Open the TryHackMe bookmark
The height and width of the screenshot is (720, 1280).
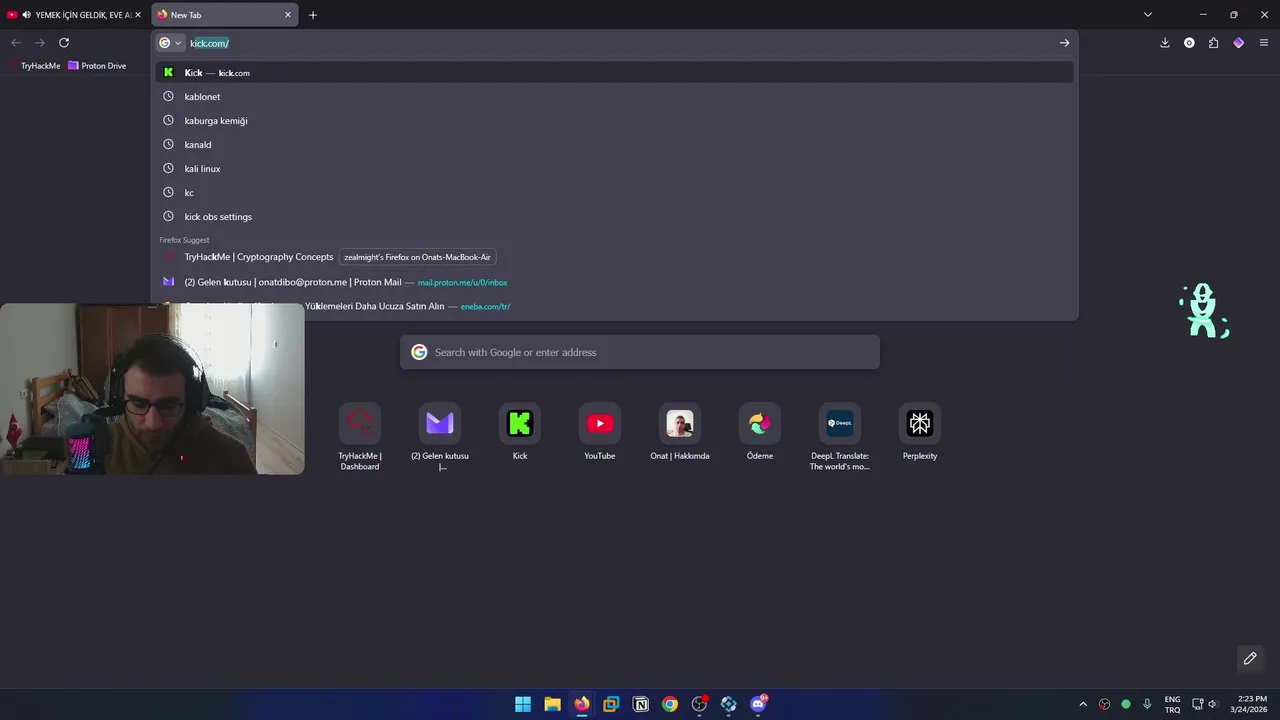(34, 66)
